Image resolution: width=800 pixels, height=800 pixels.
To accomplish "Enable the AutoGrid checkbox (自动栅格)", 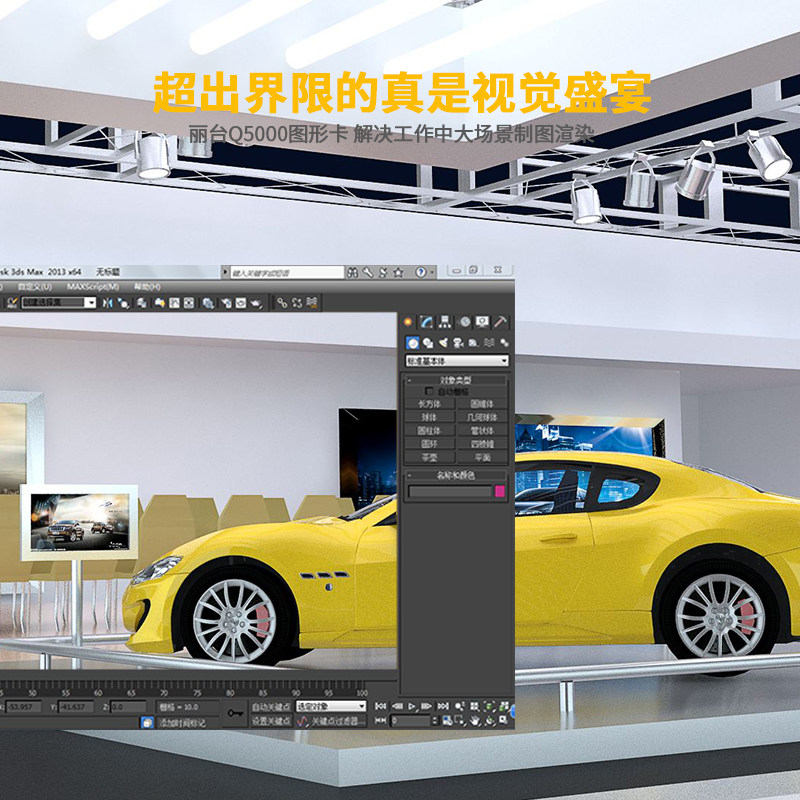I will pyautogui.click(x=429, y=391).
